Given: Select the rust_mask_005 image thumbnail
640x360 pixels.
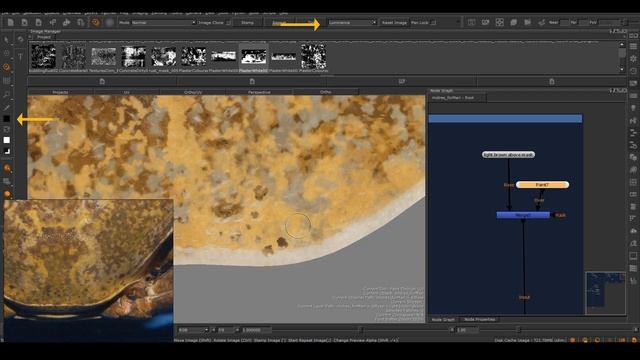Looking at the screenshot, I should click(x=164, y=56).
